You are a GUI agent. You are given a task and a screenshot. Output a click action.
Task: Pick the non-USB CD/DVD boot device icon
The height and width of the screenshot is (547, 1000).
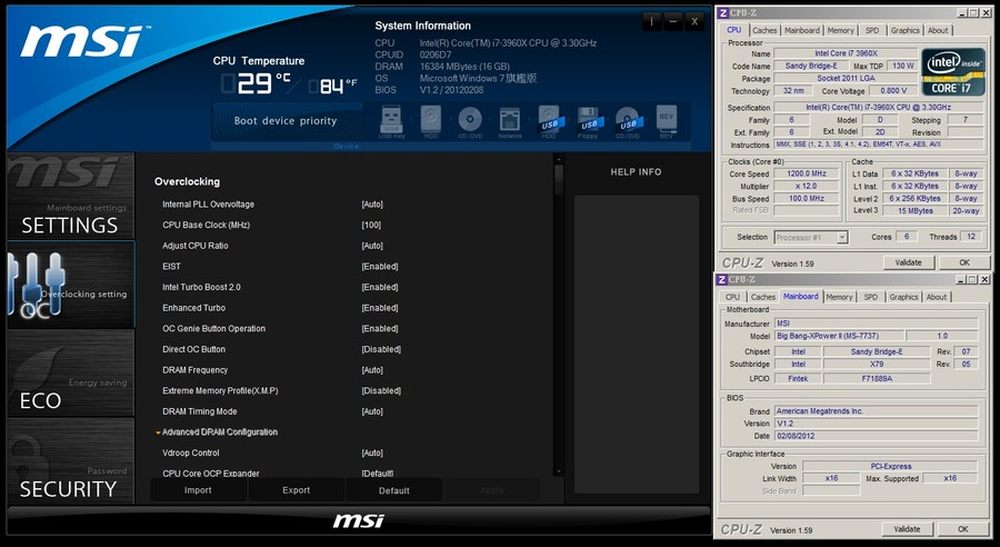pyautogui.click(x=470, y=122)
